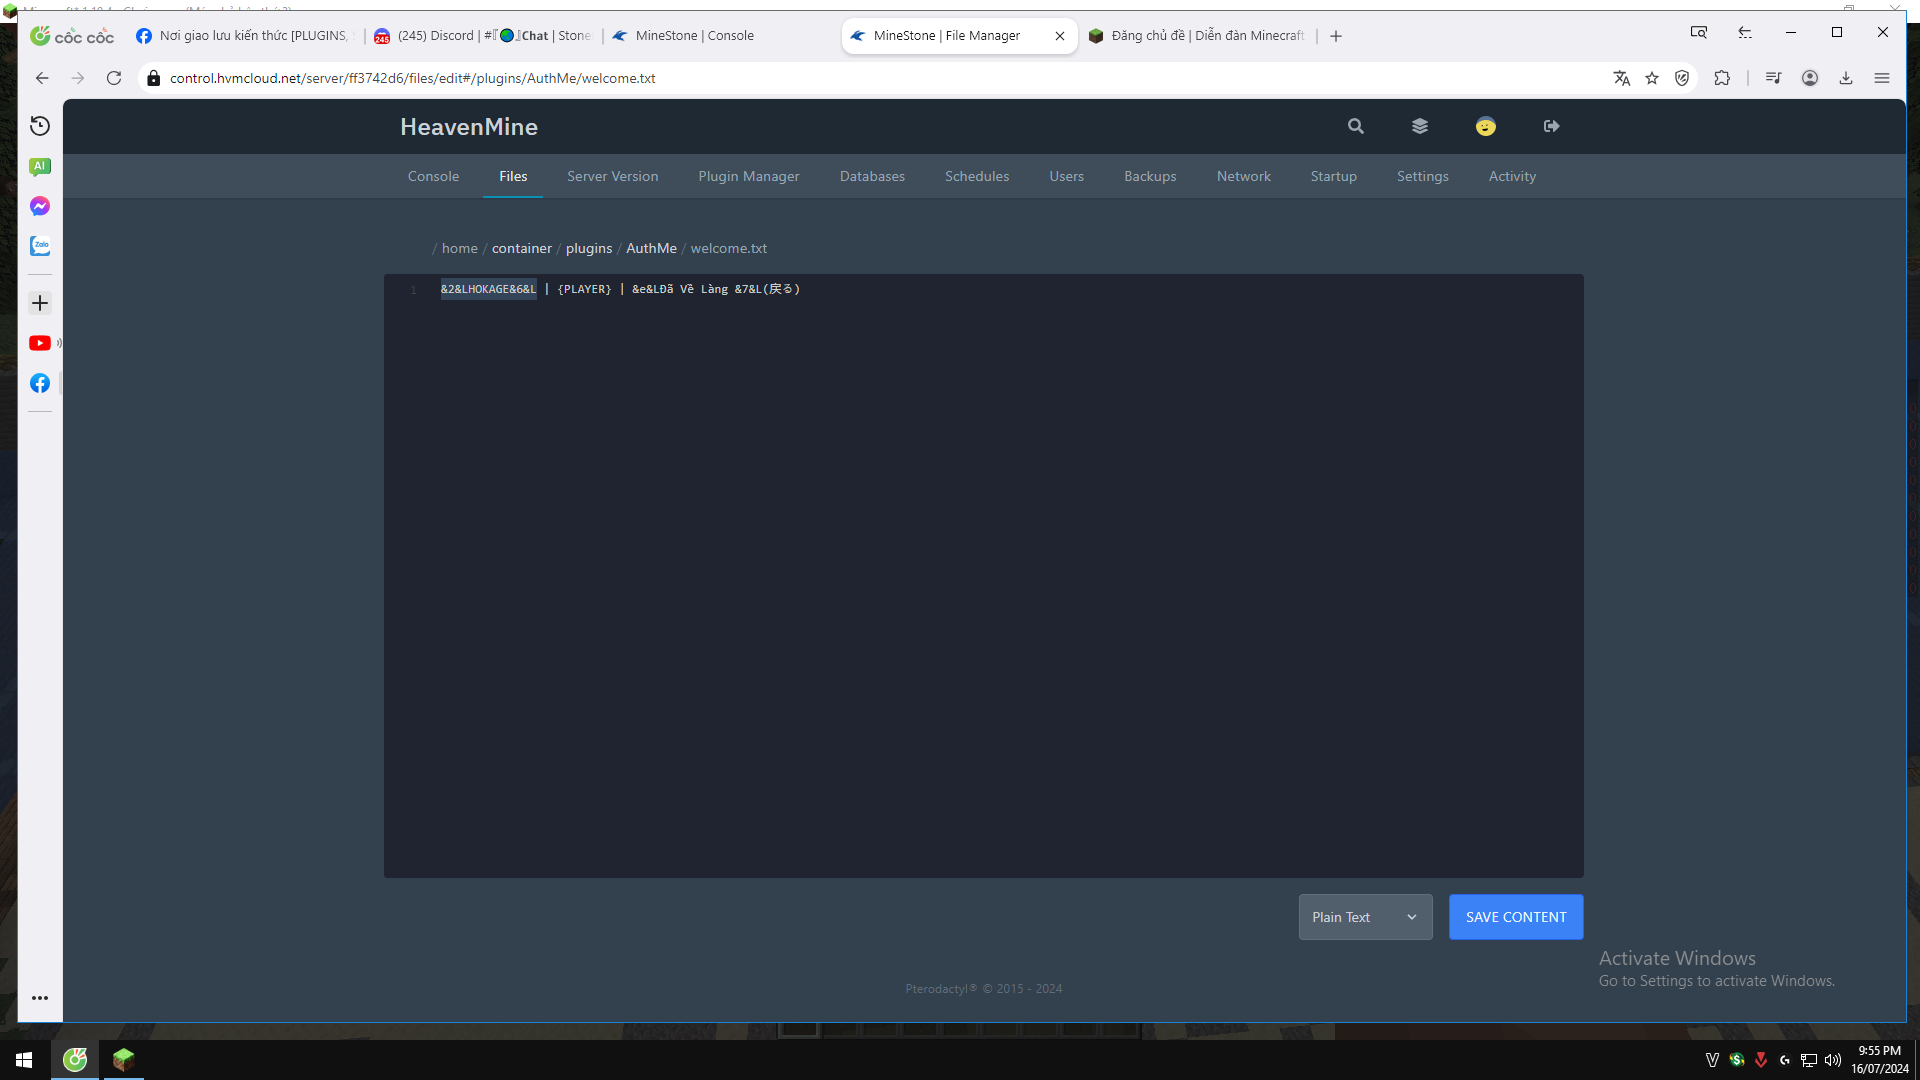Open Messenger in Coc Coc sidebar
The height and width of the screenshot is (1080, 1920).
coord(40,206)
